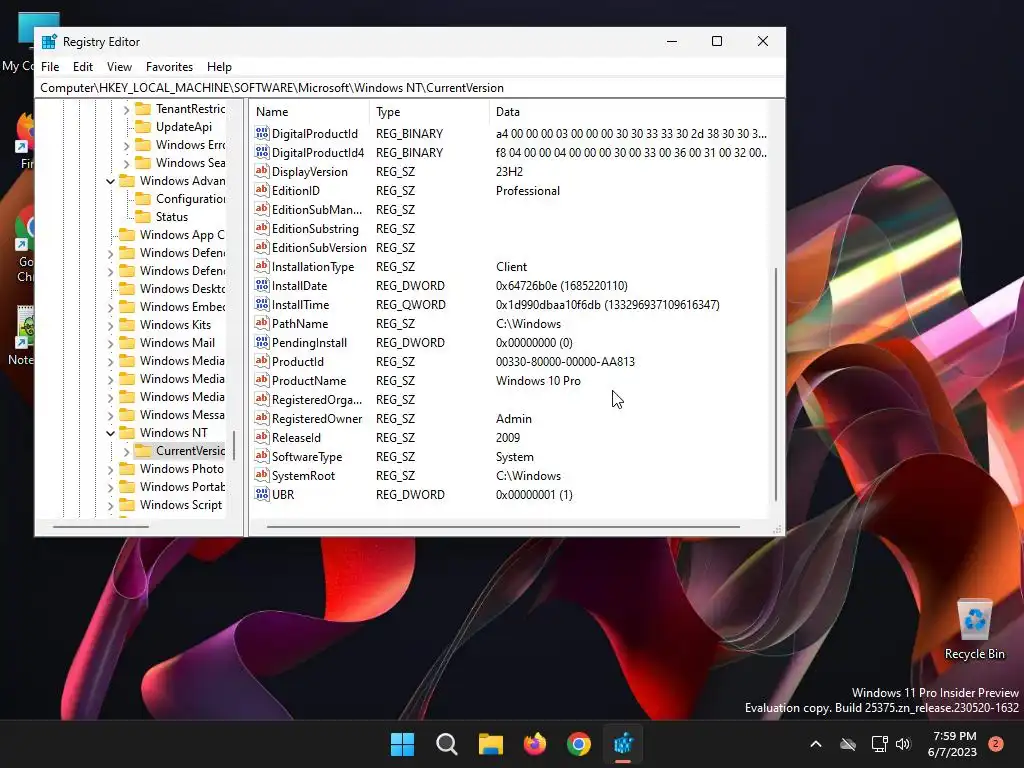Click the Windows NT folder icon

tap(127, 432)
